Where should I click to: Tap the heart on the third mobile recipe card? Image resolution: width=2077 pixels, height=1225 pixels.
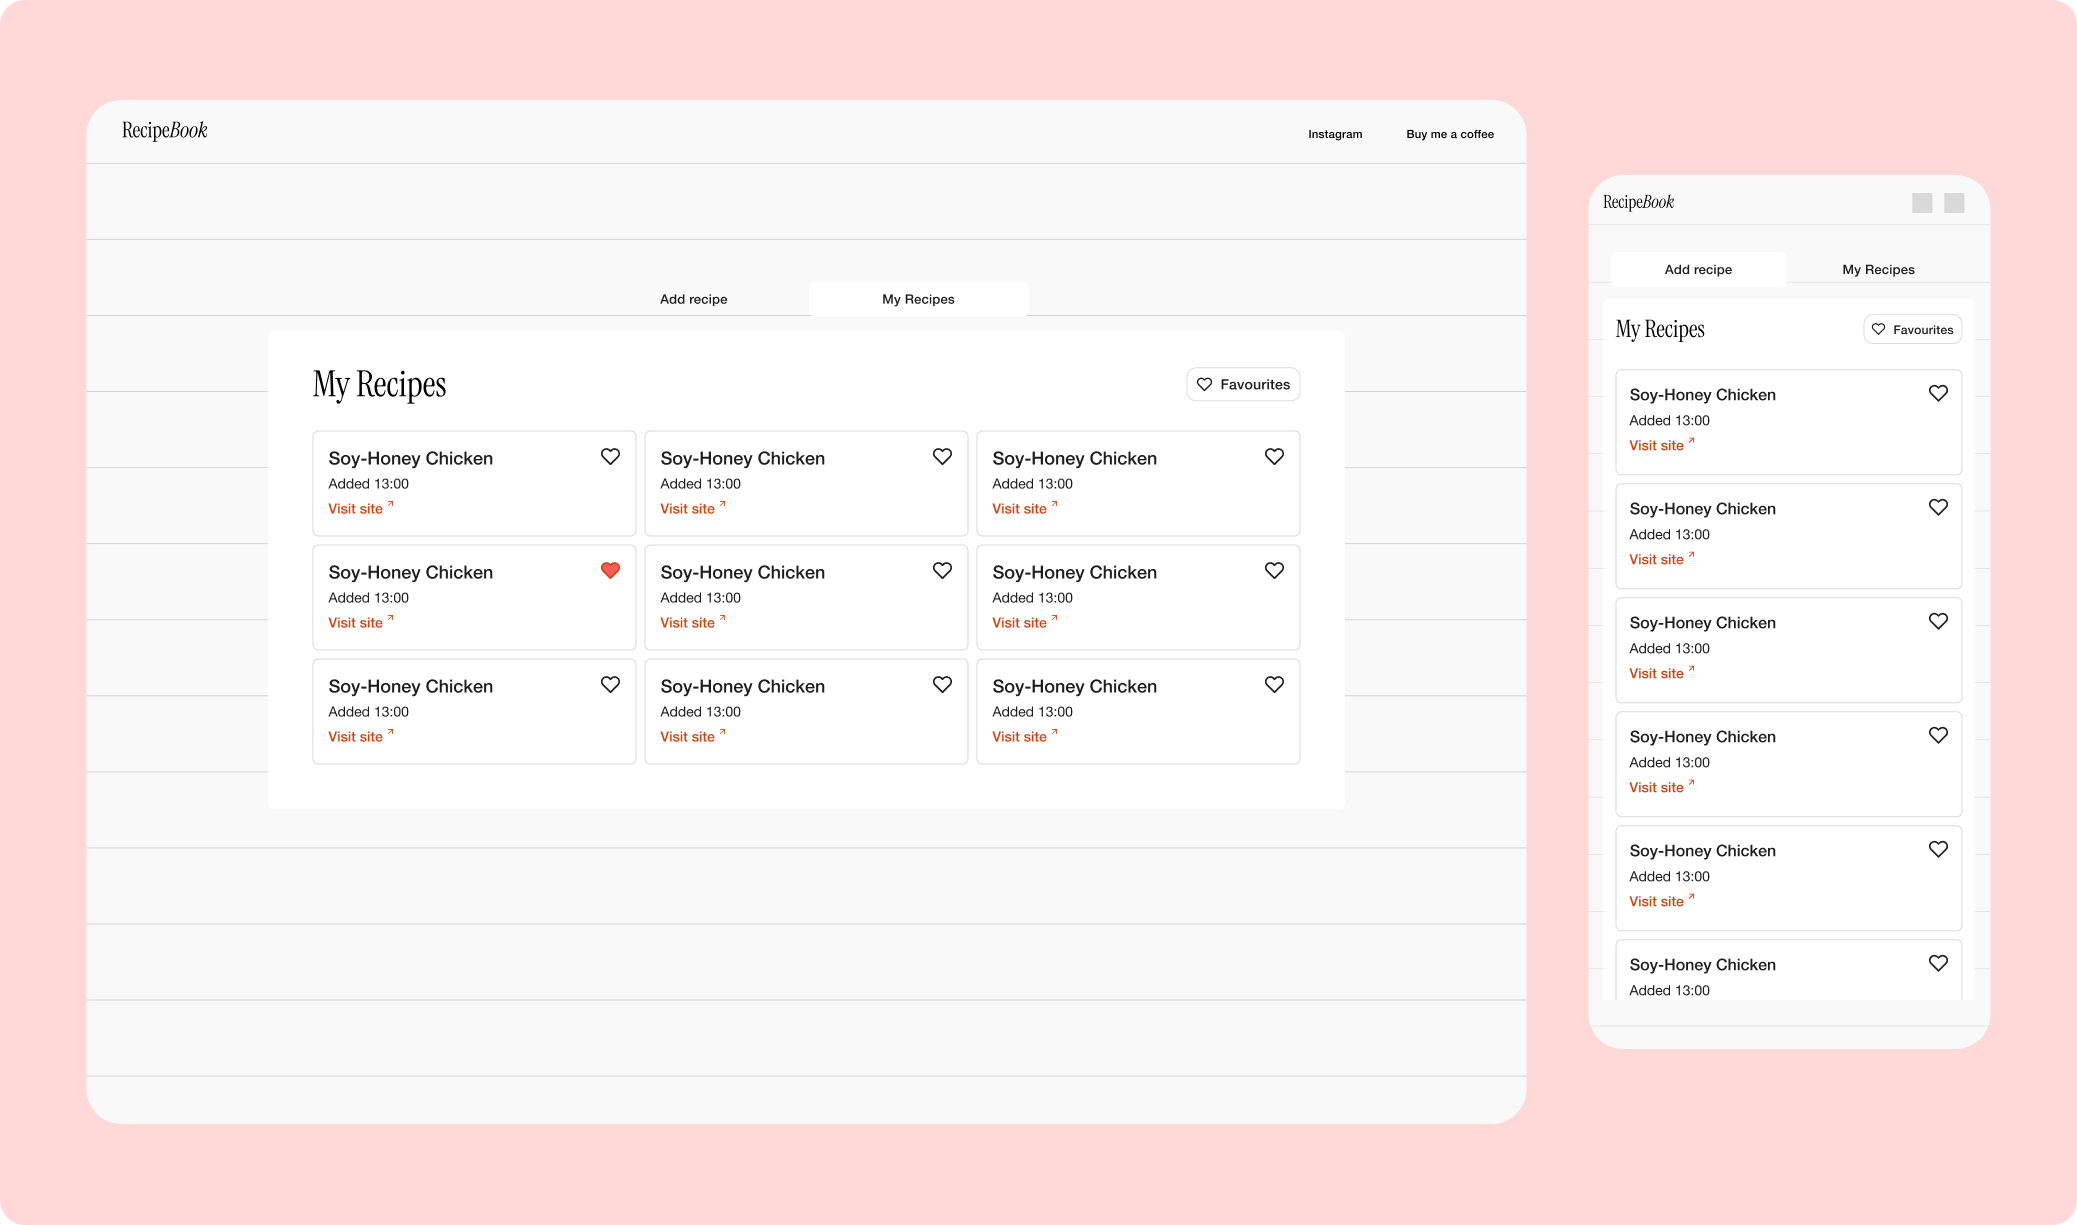point(1938,622)
